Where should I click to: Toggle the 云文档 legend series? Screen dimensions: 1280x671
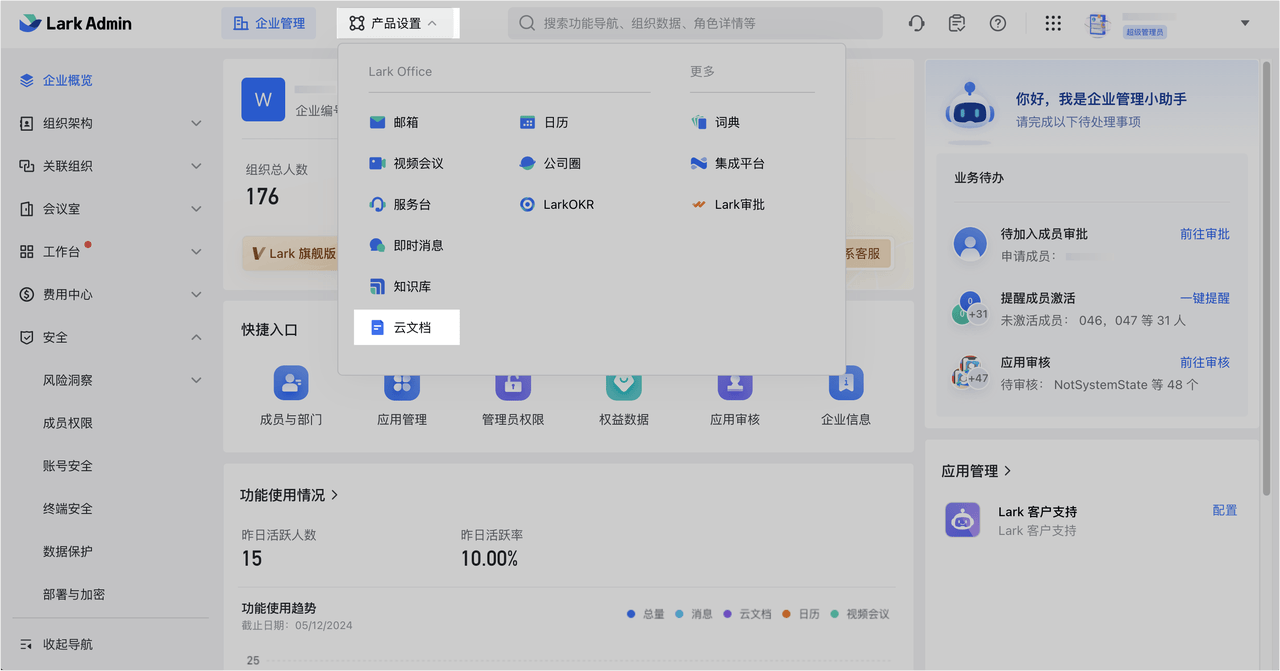[x=748, y=614]
